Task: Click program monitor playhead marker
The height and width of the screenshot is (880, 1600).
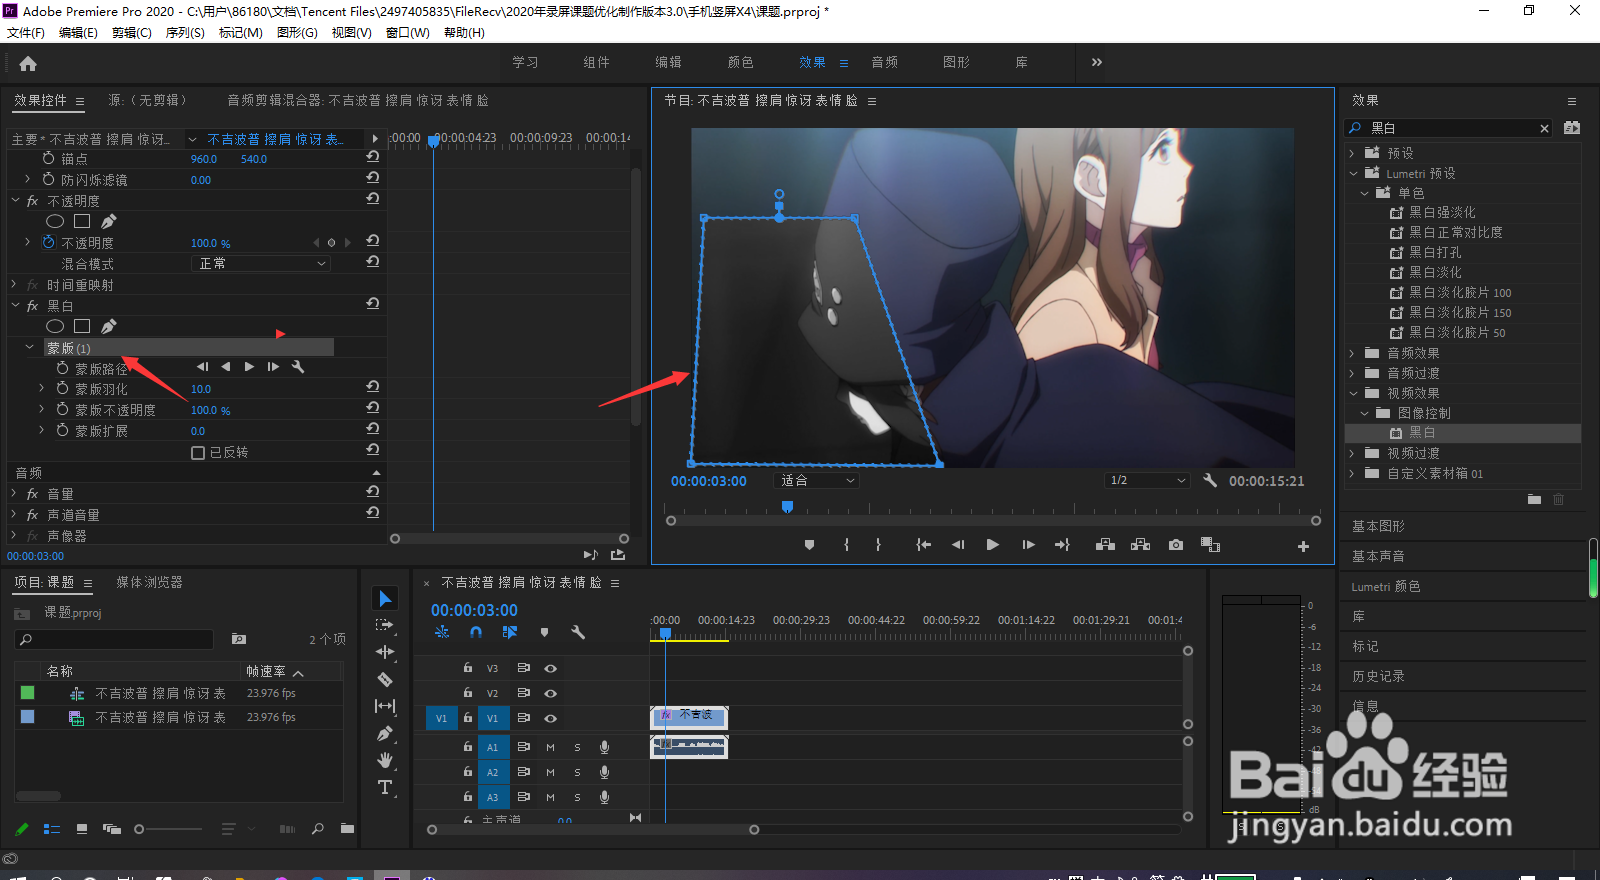Action: (x=787, y=507)
